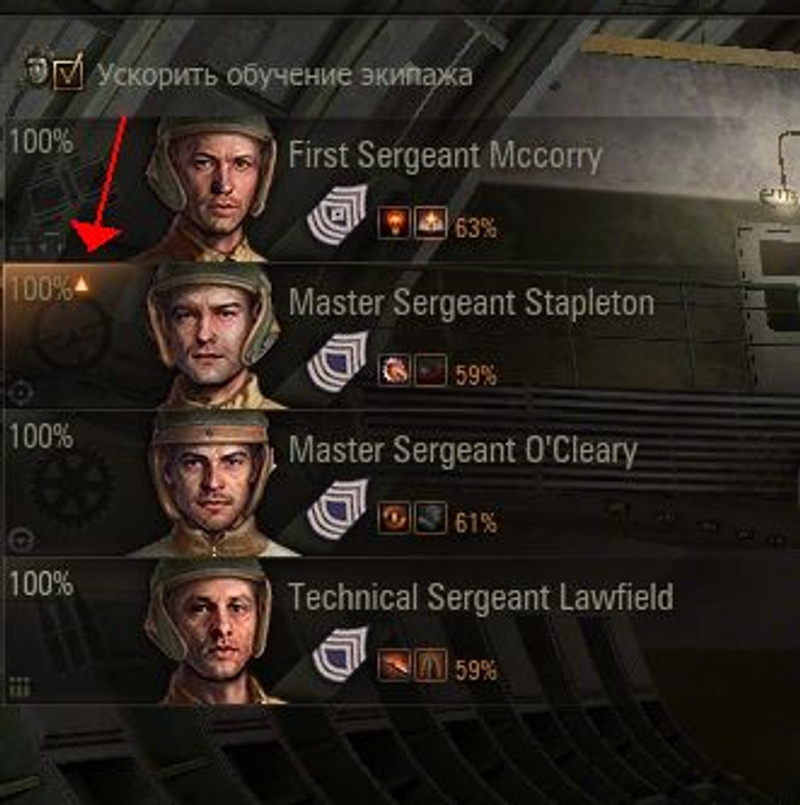Click the driver role icon under O'Cleary's 100%

pos(22,540)
